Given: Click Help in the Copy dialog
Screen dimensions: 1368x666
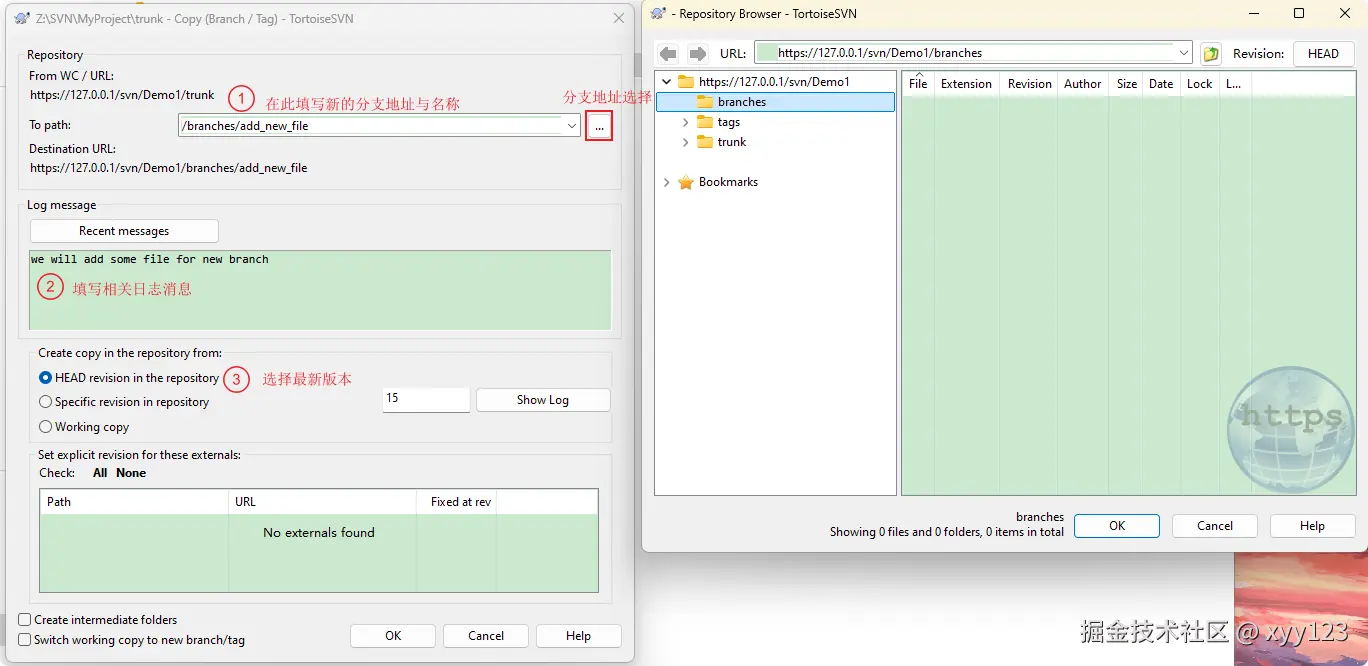Looking at the screenshot, I should pyautogui.click(x=578, y=636).
